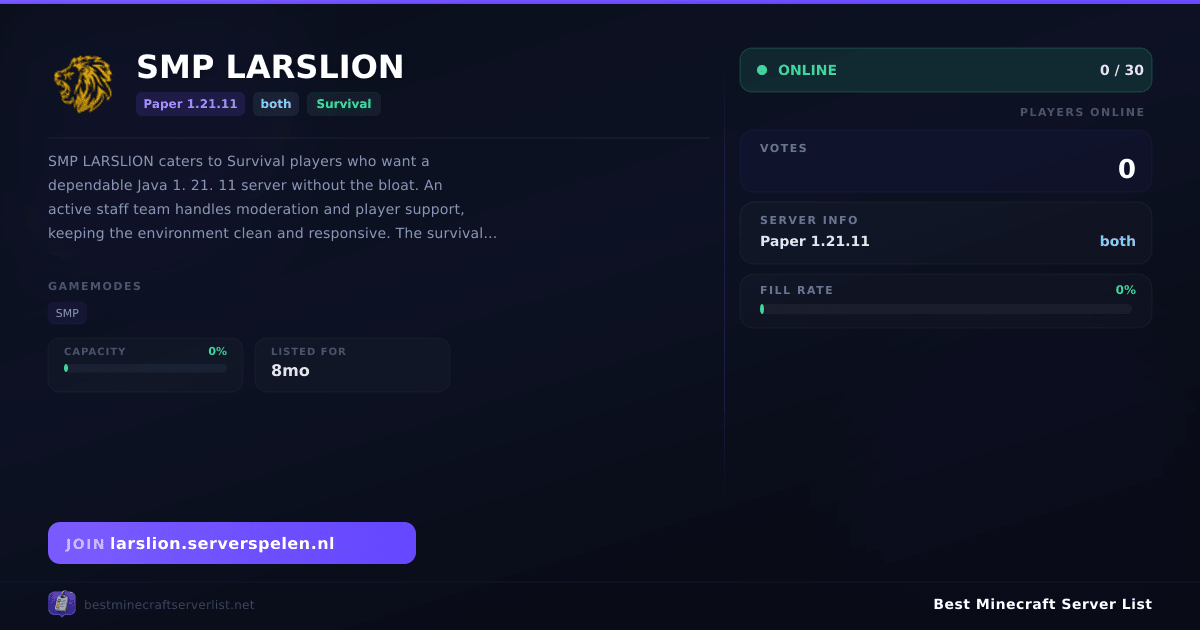Click the ONLINE status label
Viewport: 1200px width, 630px height.
[807, 70]
